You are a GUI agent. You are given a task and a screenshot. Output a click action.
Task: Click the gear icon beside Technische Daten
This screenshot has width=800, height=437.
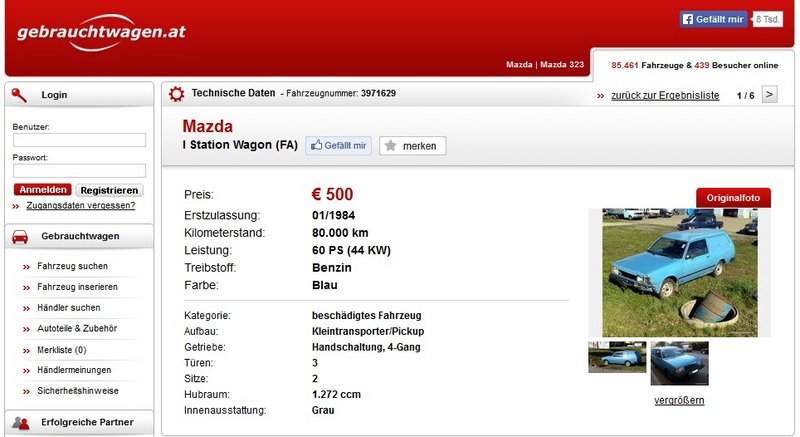pyautogui.click(x=177, y=94)
